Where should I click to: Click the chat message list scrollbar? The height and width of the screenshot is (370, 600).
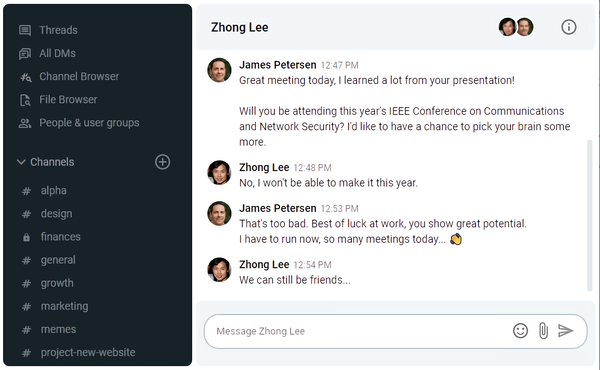click(x=590, y=215)
